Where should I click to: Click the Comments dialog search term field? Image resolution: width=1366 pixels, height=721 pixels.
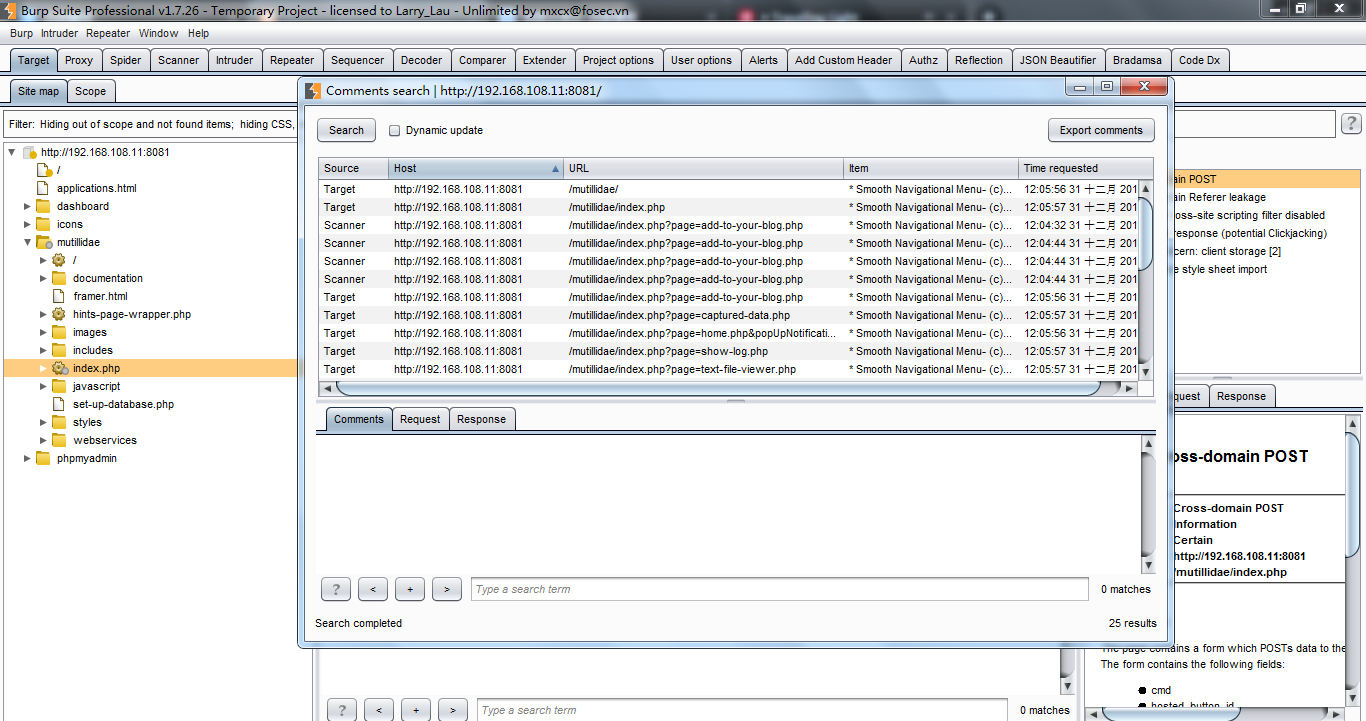click(780, 589)
